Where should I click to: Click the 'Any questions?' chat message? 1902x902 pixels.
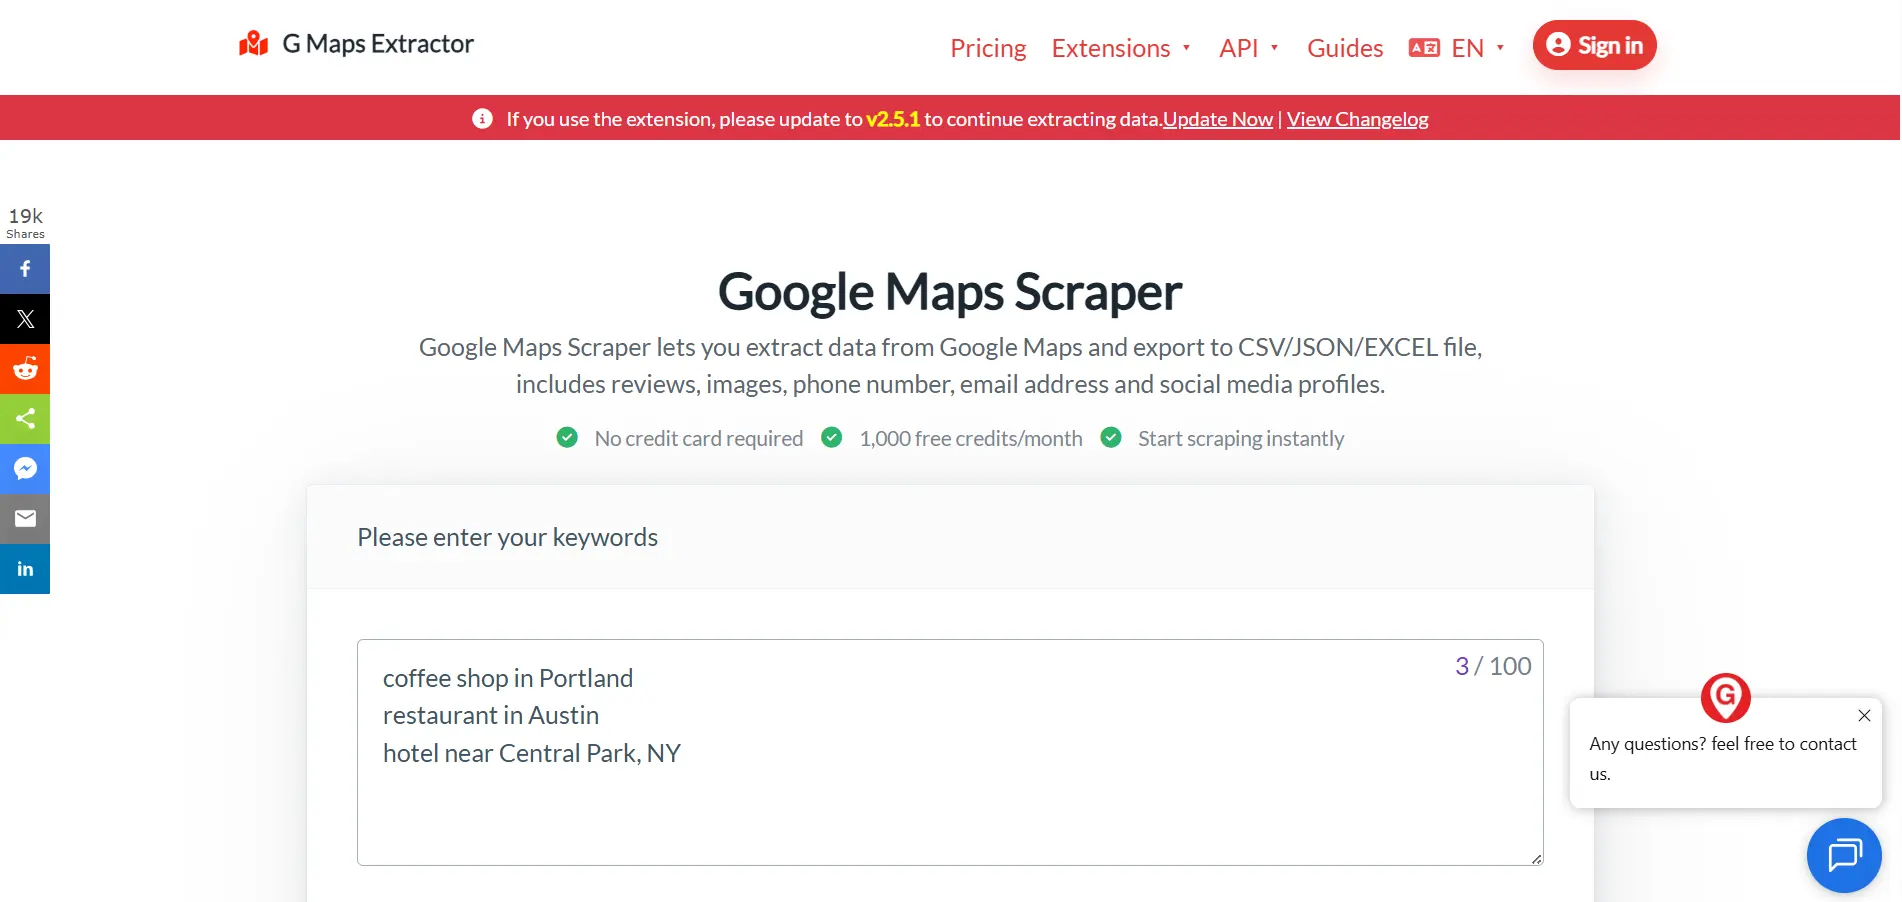pos(1723,759)
